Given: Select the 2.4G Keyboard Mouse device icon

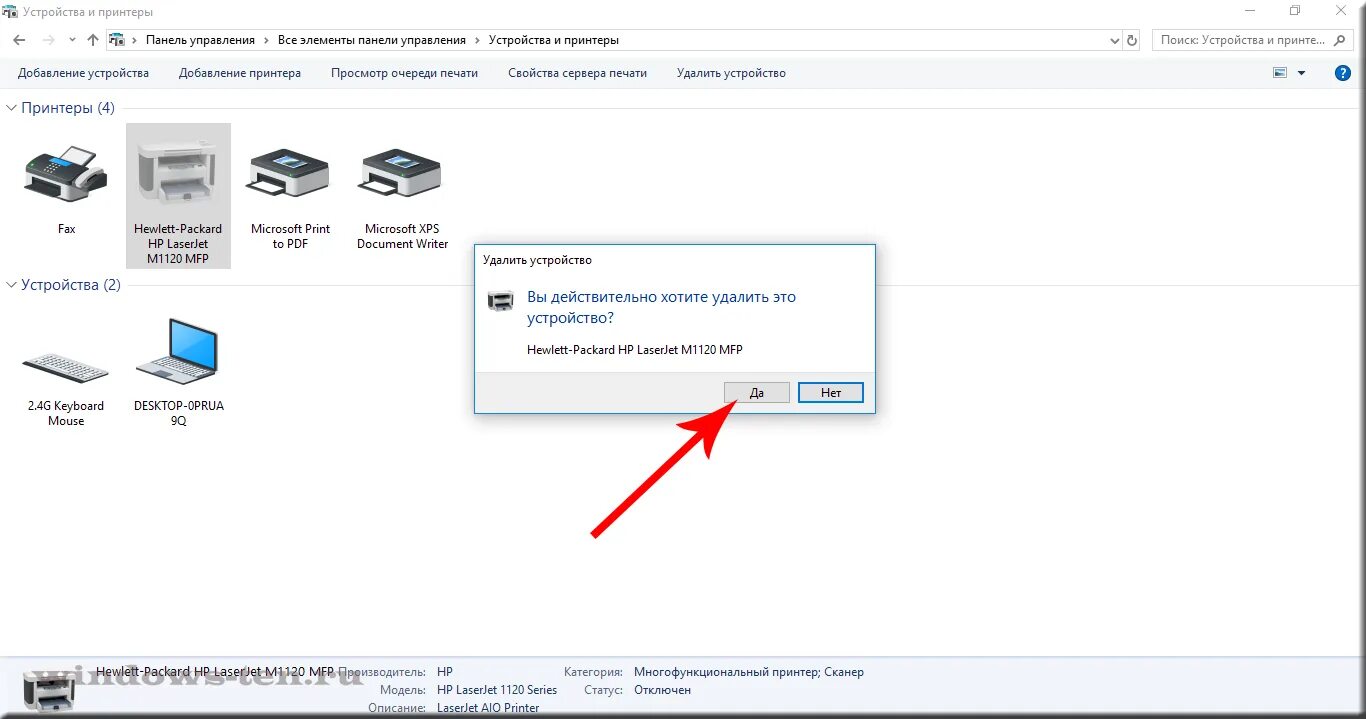Looking at the screenshot, I should click(66, 367).
